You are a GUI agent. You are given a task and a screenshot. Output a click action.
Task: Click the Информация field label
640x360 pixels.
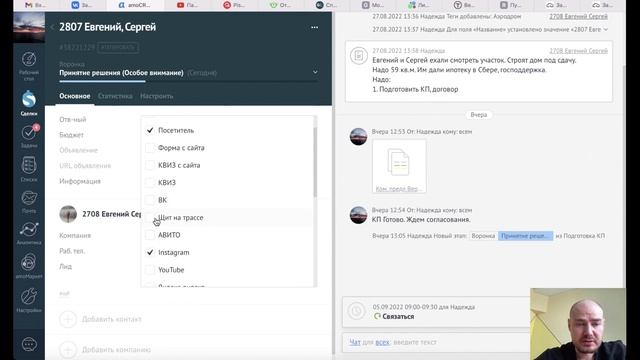click(80, 181)
